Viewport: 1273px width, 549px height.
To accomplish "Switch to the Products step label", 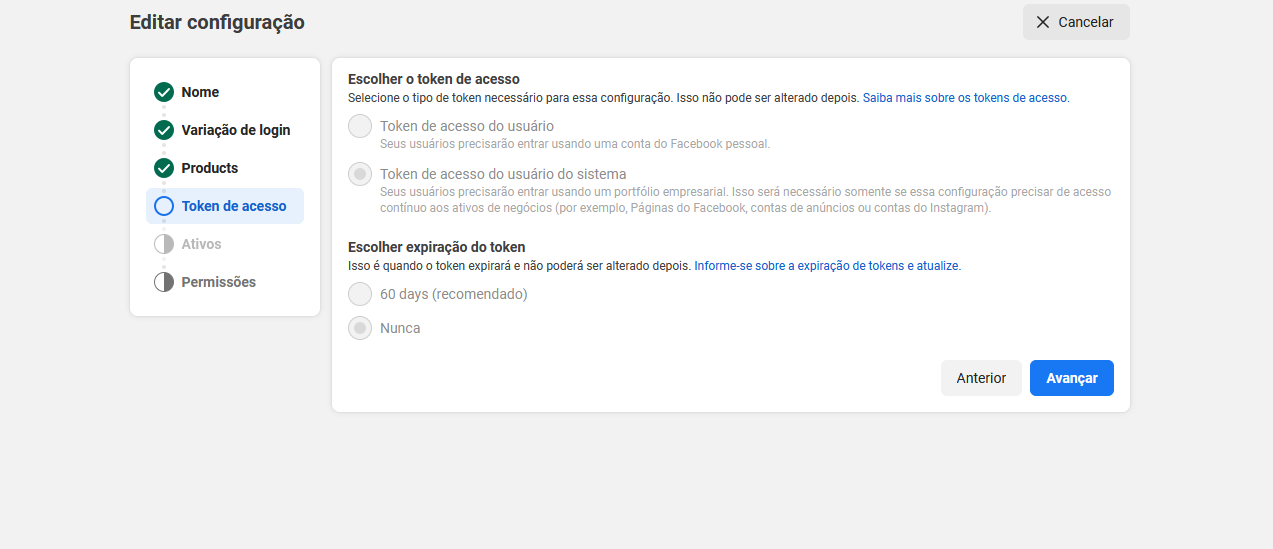I will tap(210, 168).
